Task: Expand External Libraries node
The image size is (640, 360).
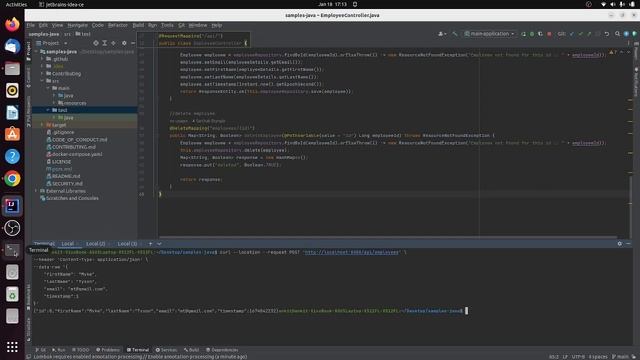Action: pos(36,191)
